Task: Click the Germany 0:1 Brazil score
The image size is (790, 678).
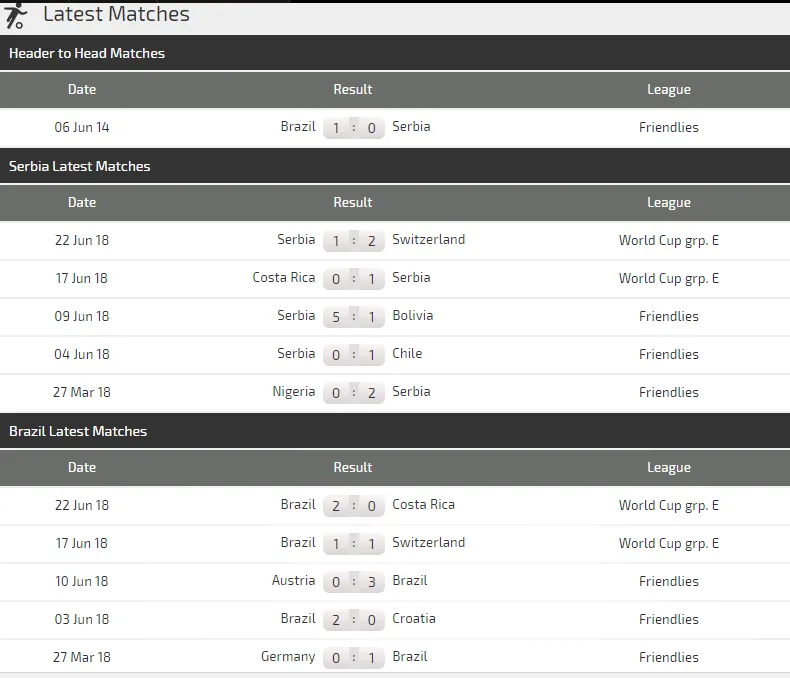Action: pyautogui.click(x=354, y=658)
